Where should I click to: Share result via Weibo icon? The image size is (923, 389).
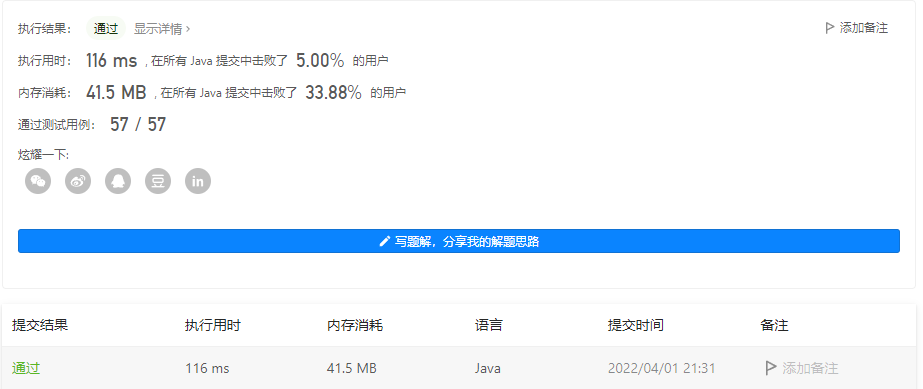pyautogui.click(x=78, y=181)
